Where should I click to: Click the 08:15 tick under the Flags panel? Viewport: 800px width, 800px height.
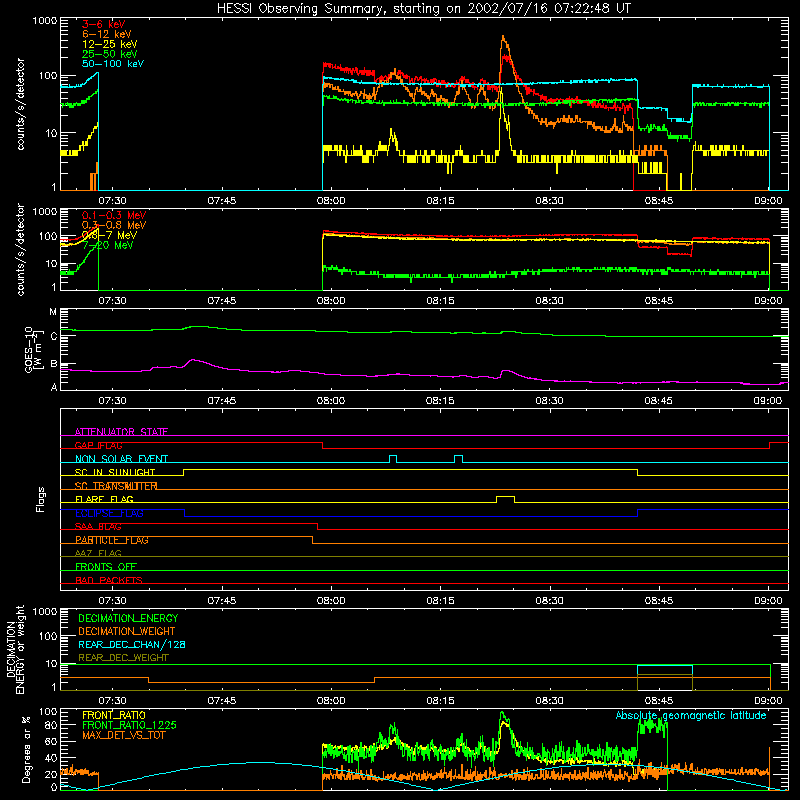pyautogui.click(x=440, y=601)
